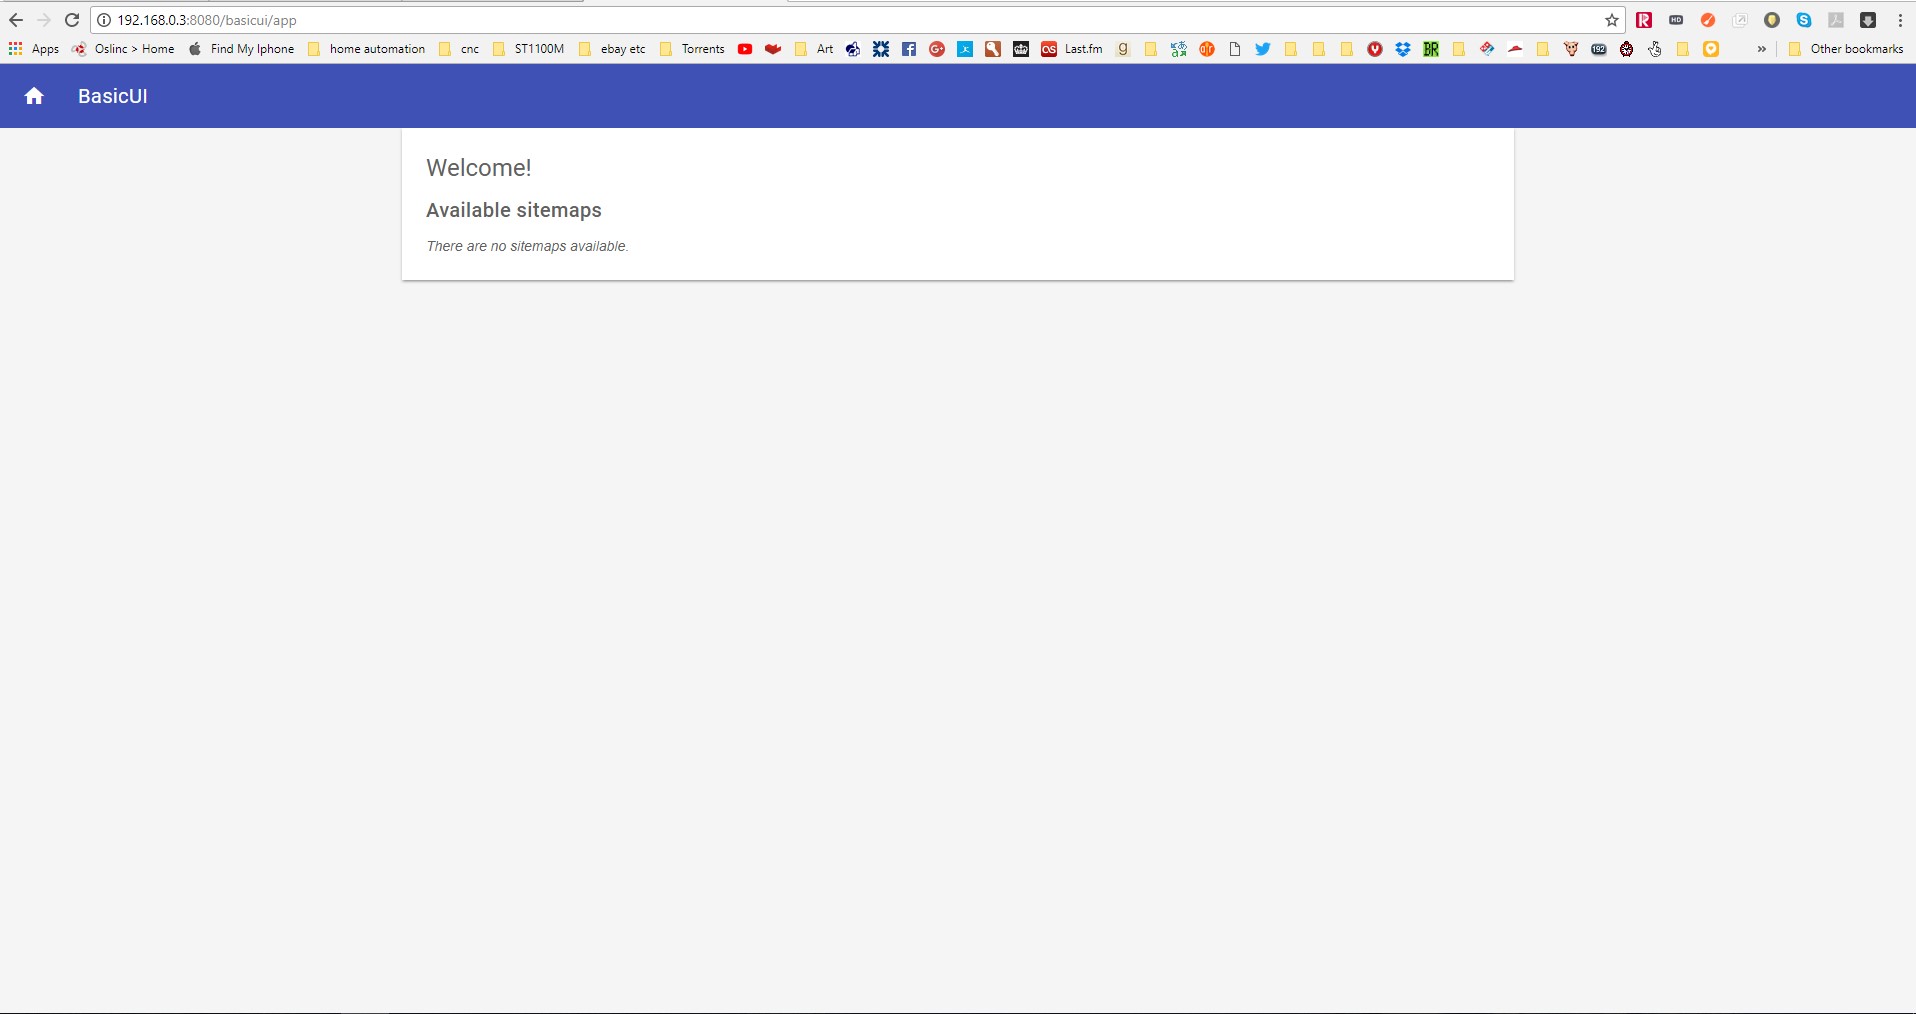Open the pointing hand bookmark icon
The width and height of the screenshot is (1916, 1014).
pyautogui.click(x=1655, y=49)
